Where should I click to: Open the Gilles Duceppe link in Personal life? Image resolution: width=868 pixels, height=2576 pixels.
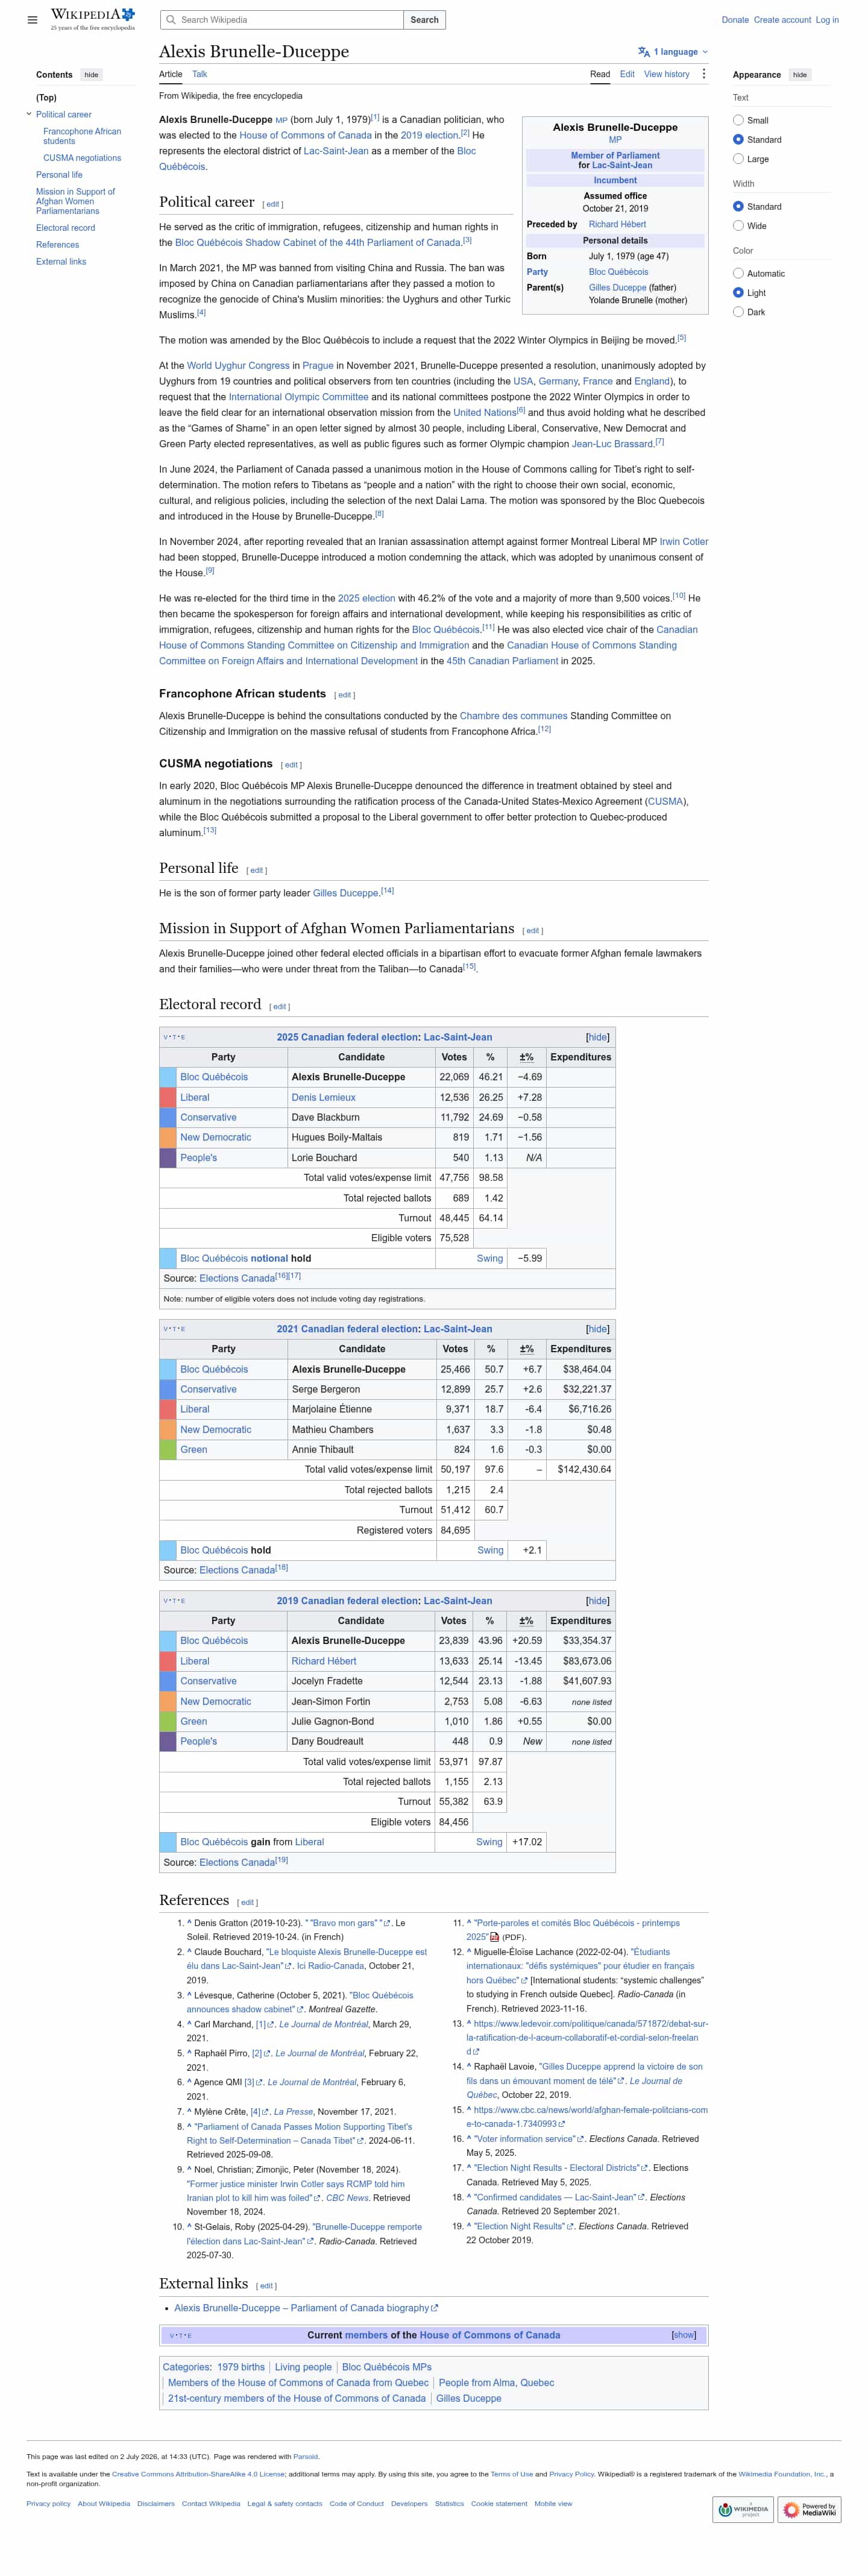coord(346,893)
